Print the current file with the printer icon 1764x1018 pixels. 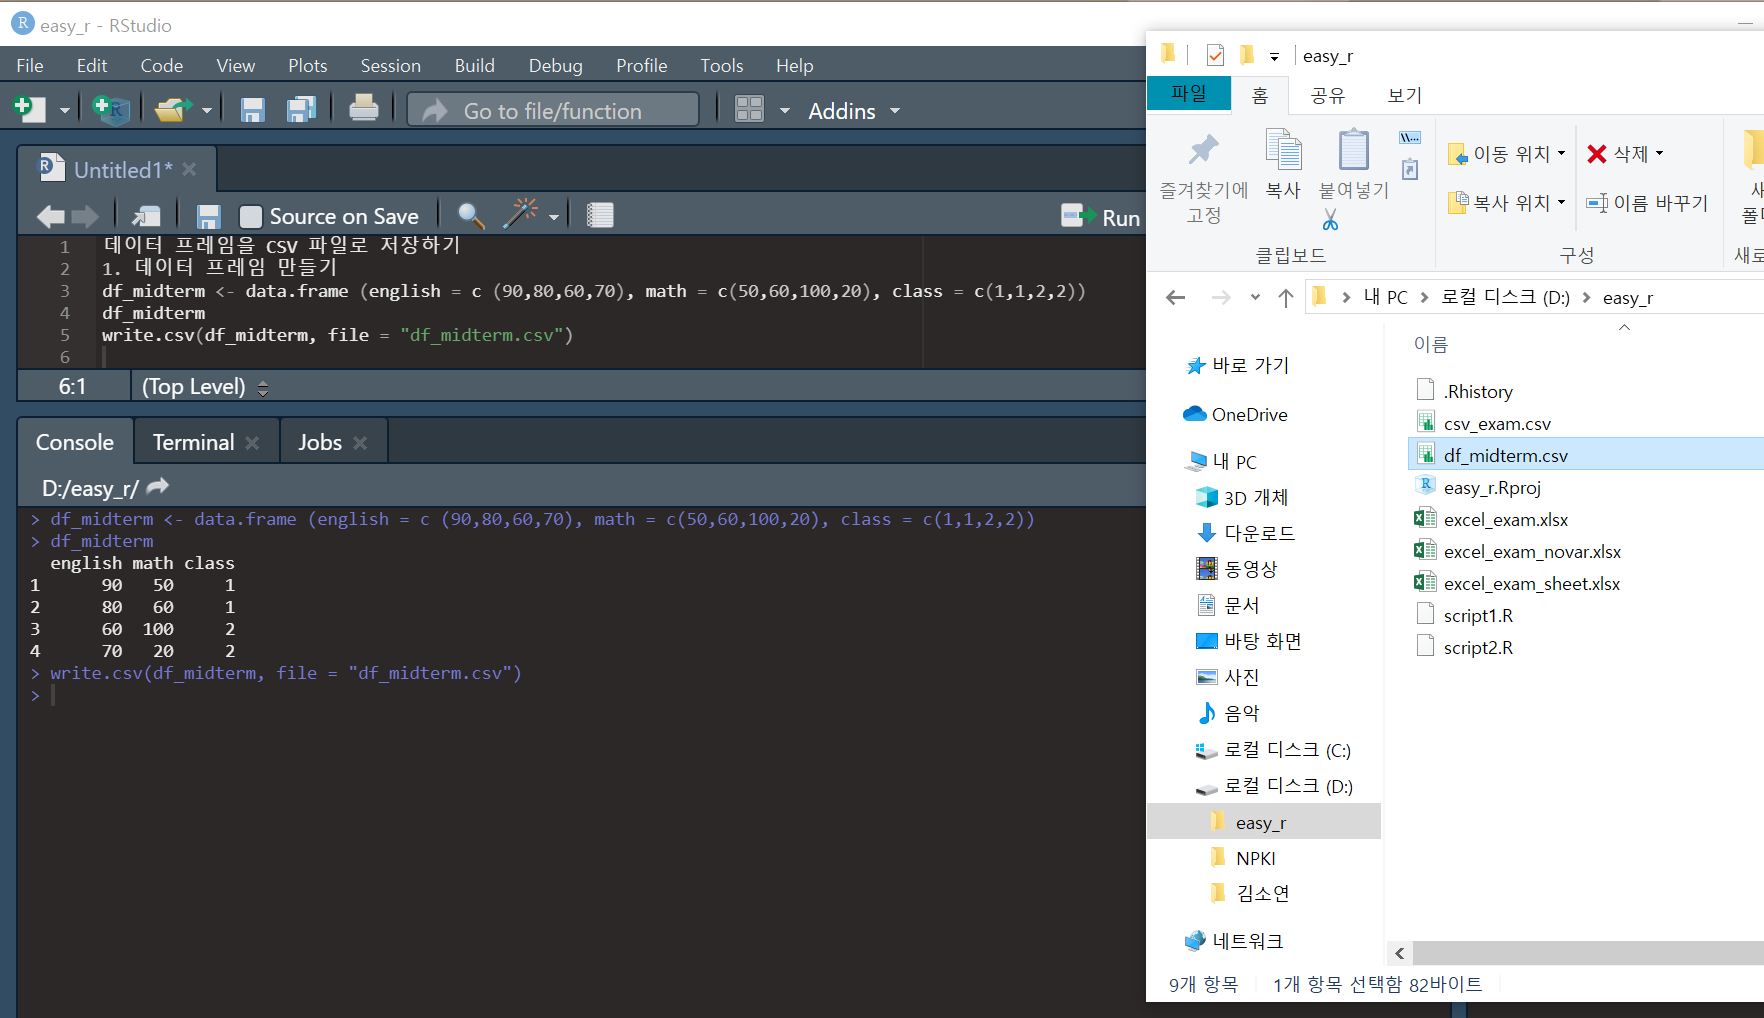pyautogui.click(x=364, y=108)
